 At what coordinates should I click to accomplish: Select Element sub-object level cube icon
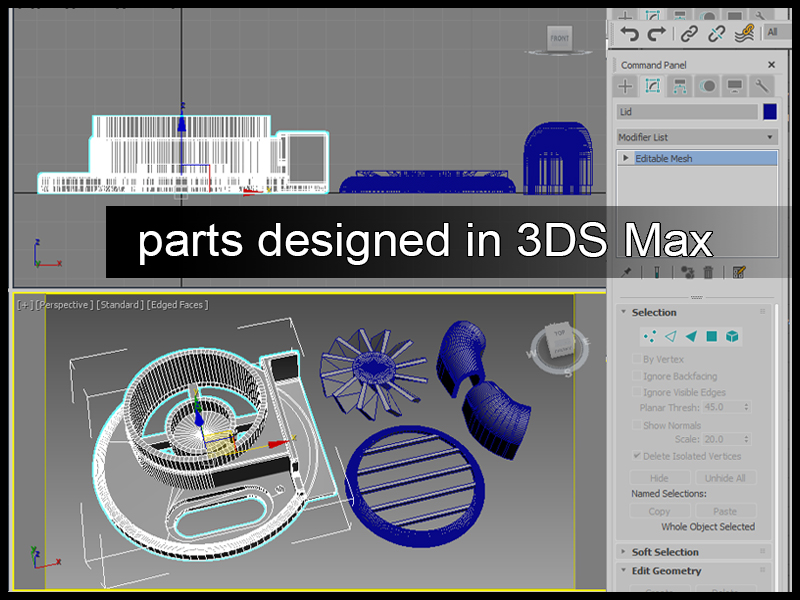[x=732, y=336]
